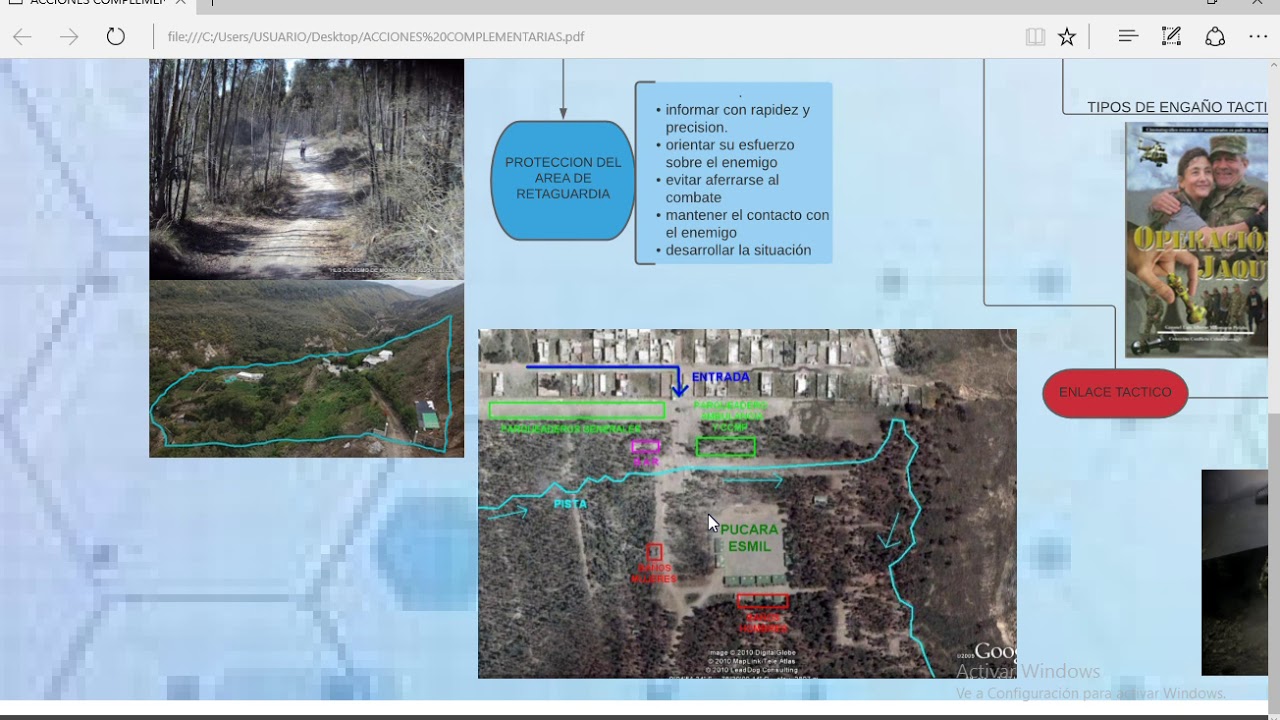This screenshot has height=720, width=1280.
Task: Open the More actions ellipsis menu
Action: coord(1258,37)
